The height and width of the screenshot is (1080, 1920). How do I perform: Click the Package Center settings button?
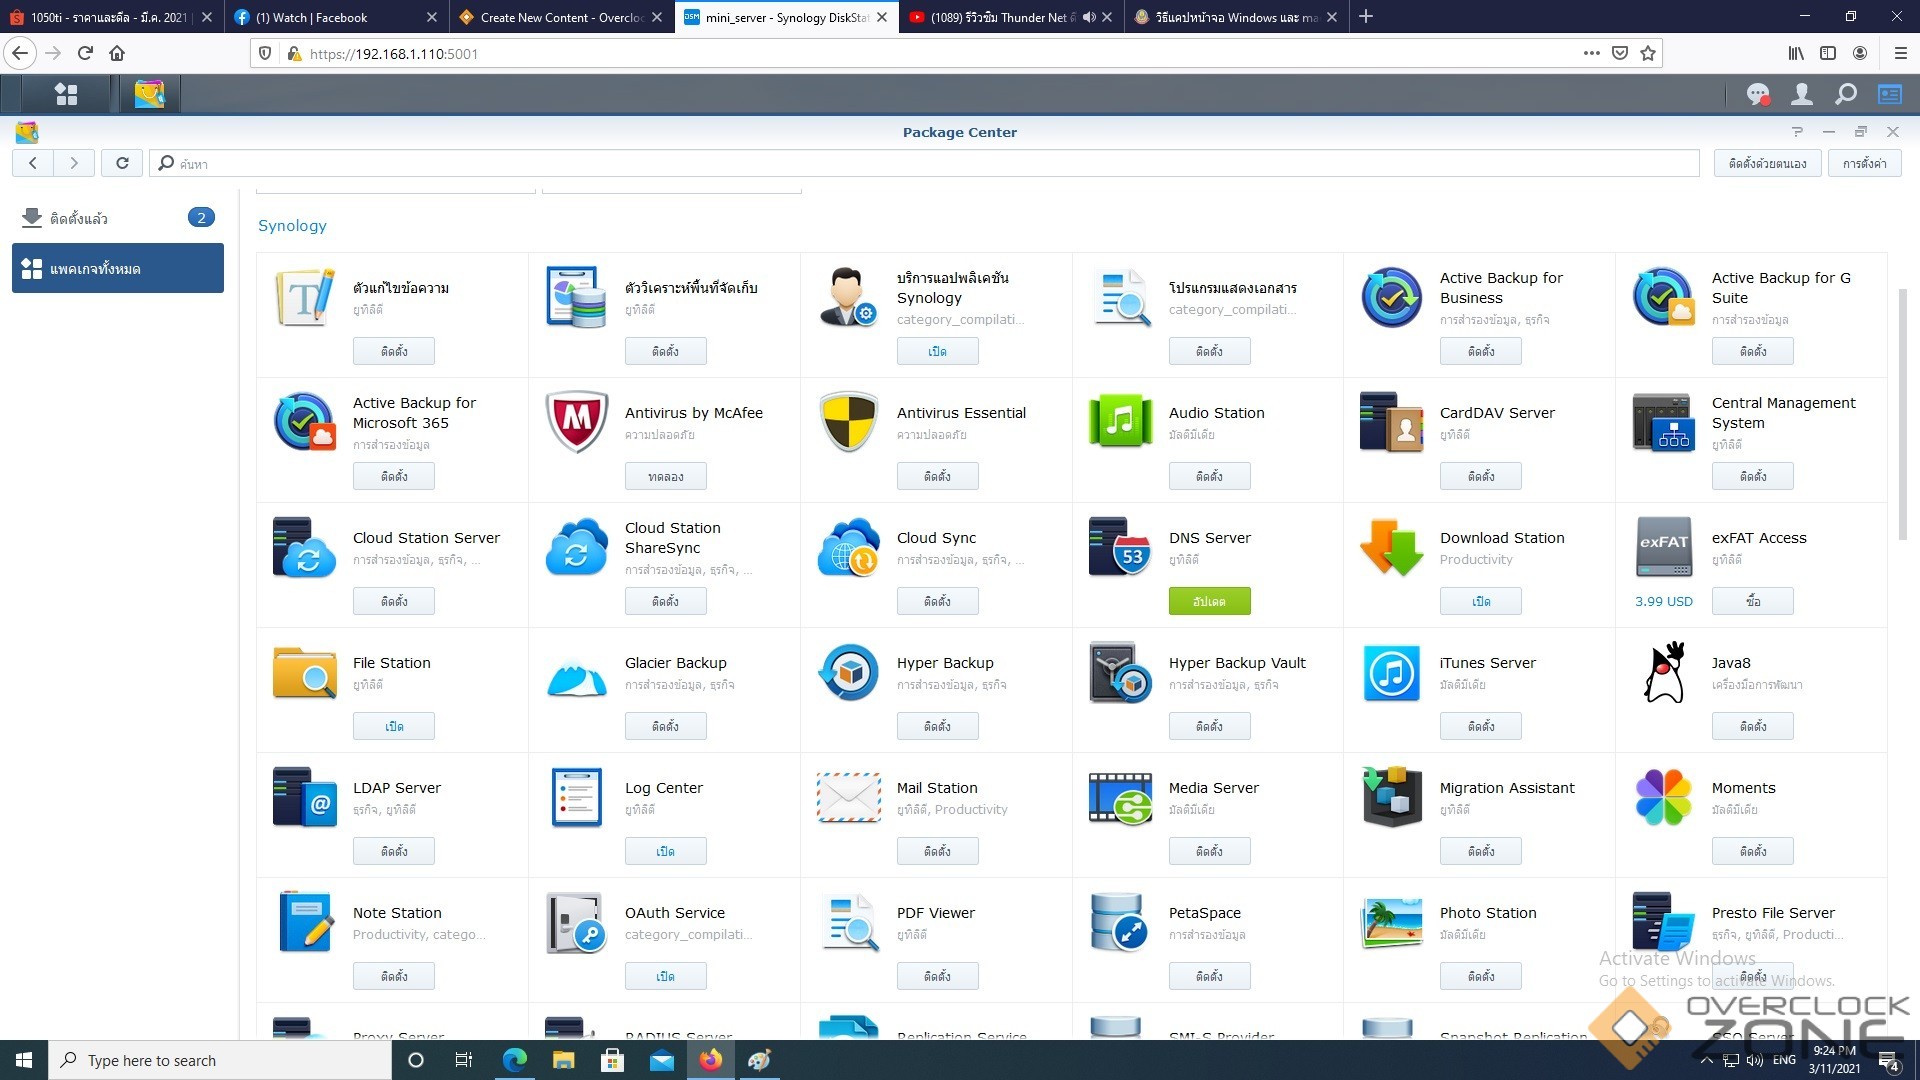click(x=1864, y=163)
